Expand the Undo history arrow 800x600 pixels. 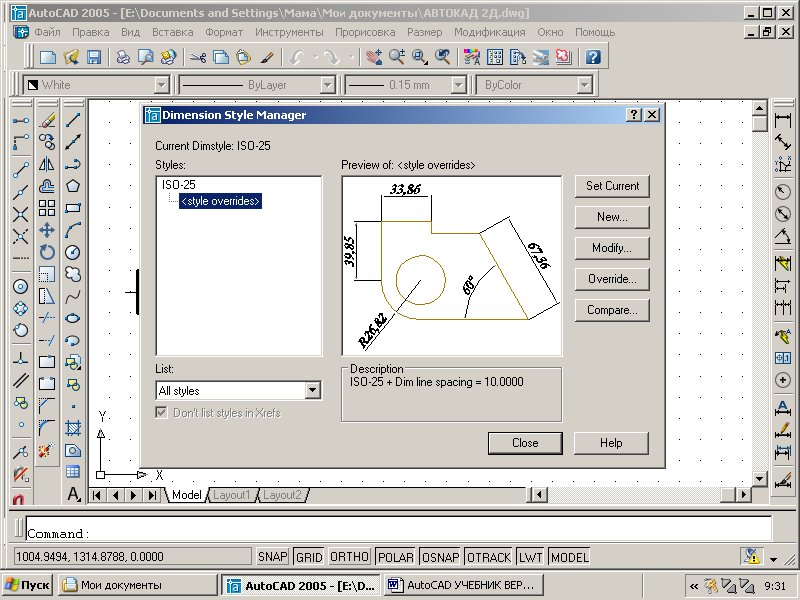[x=315, y=57]
